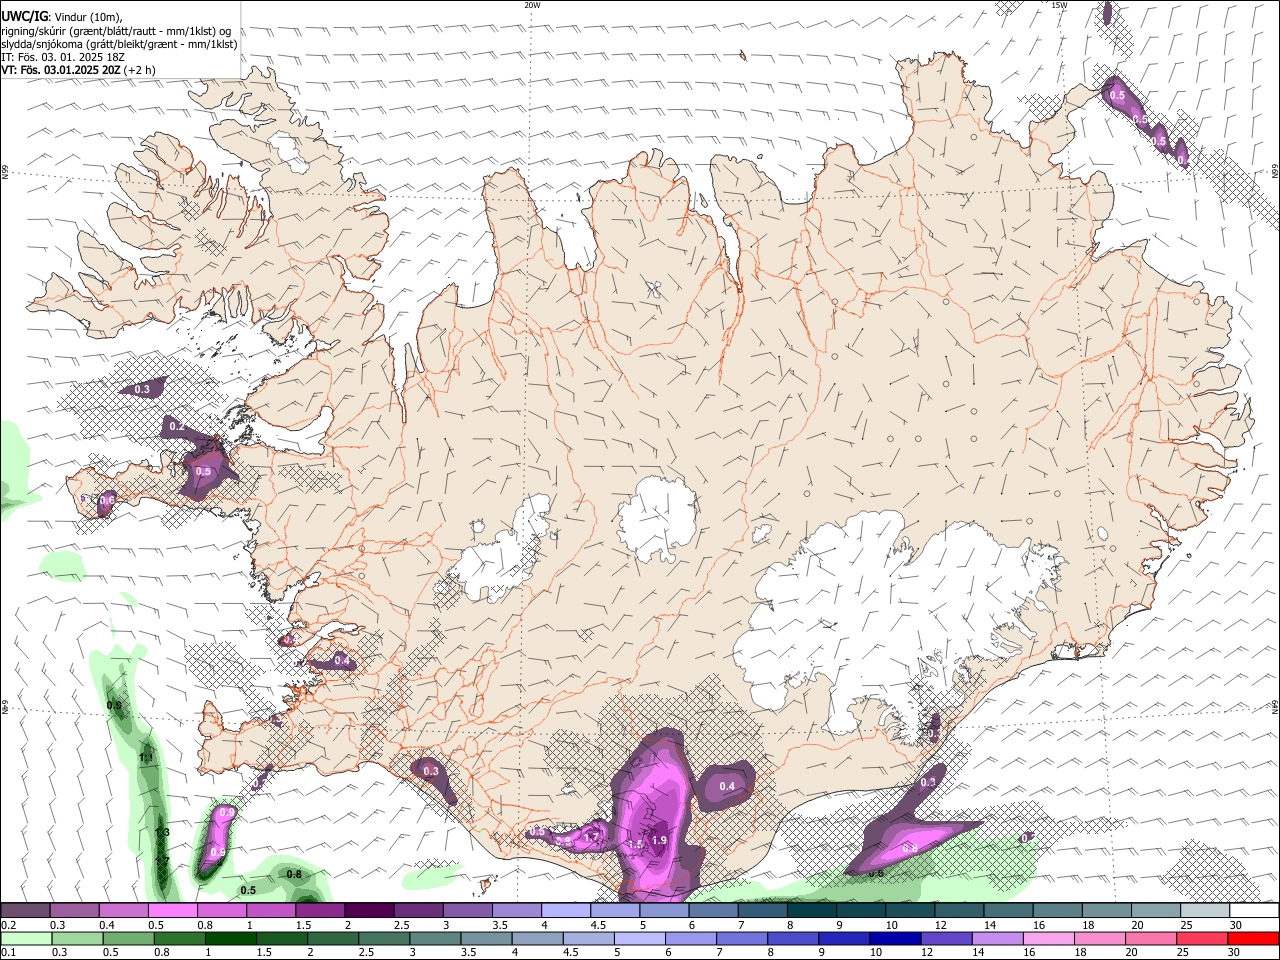Pick the pure red 30 rain-scale swatch

click(1253, 938)
